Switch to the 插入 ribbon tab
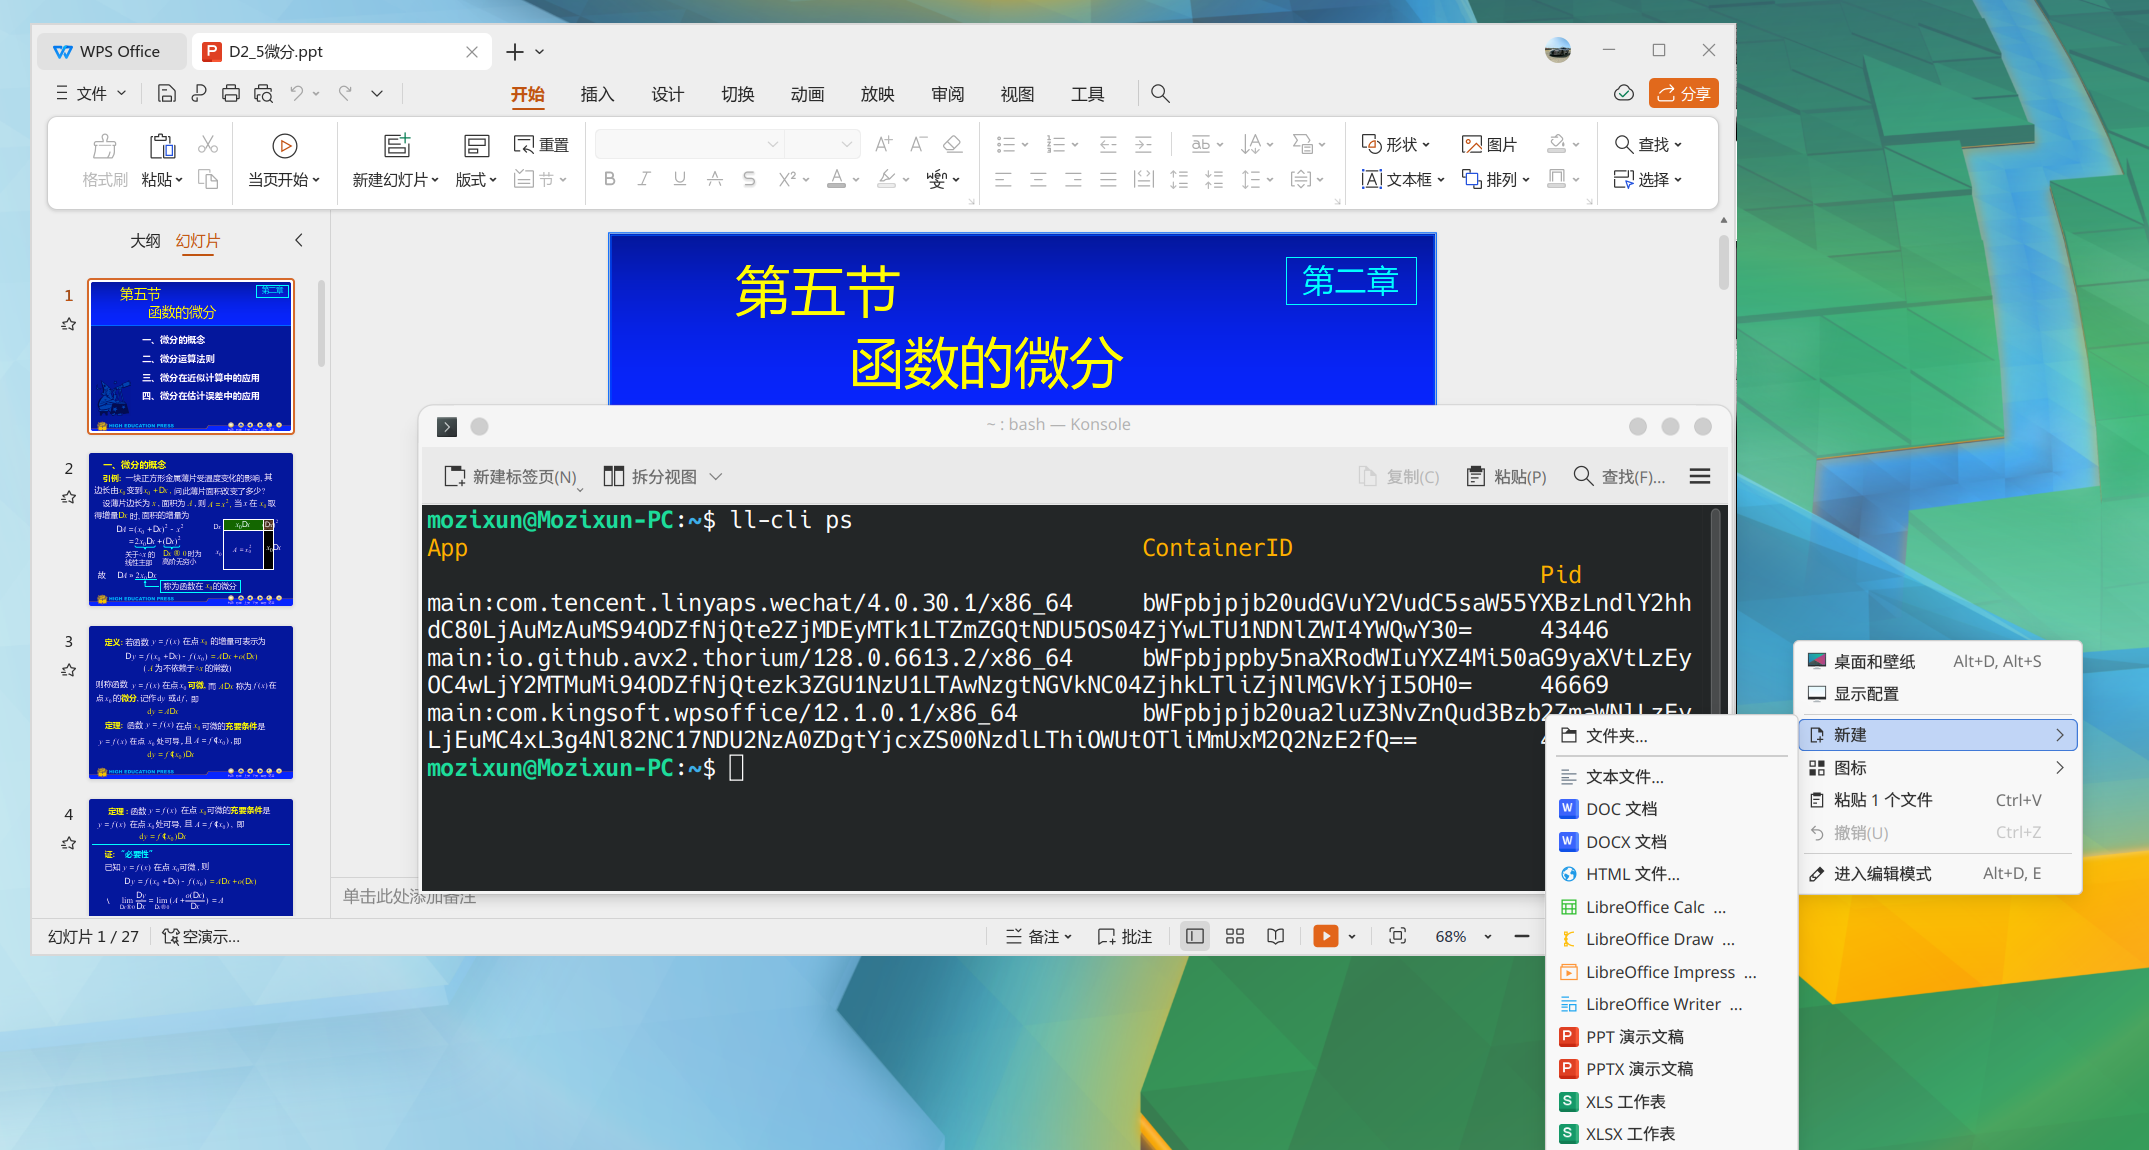 tap(597, 94)
